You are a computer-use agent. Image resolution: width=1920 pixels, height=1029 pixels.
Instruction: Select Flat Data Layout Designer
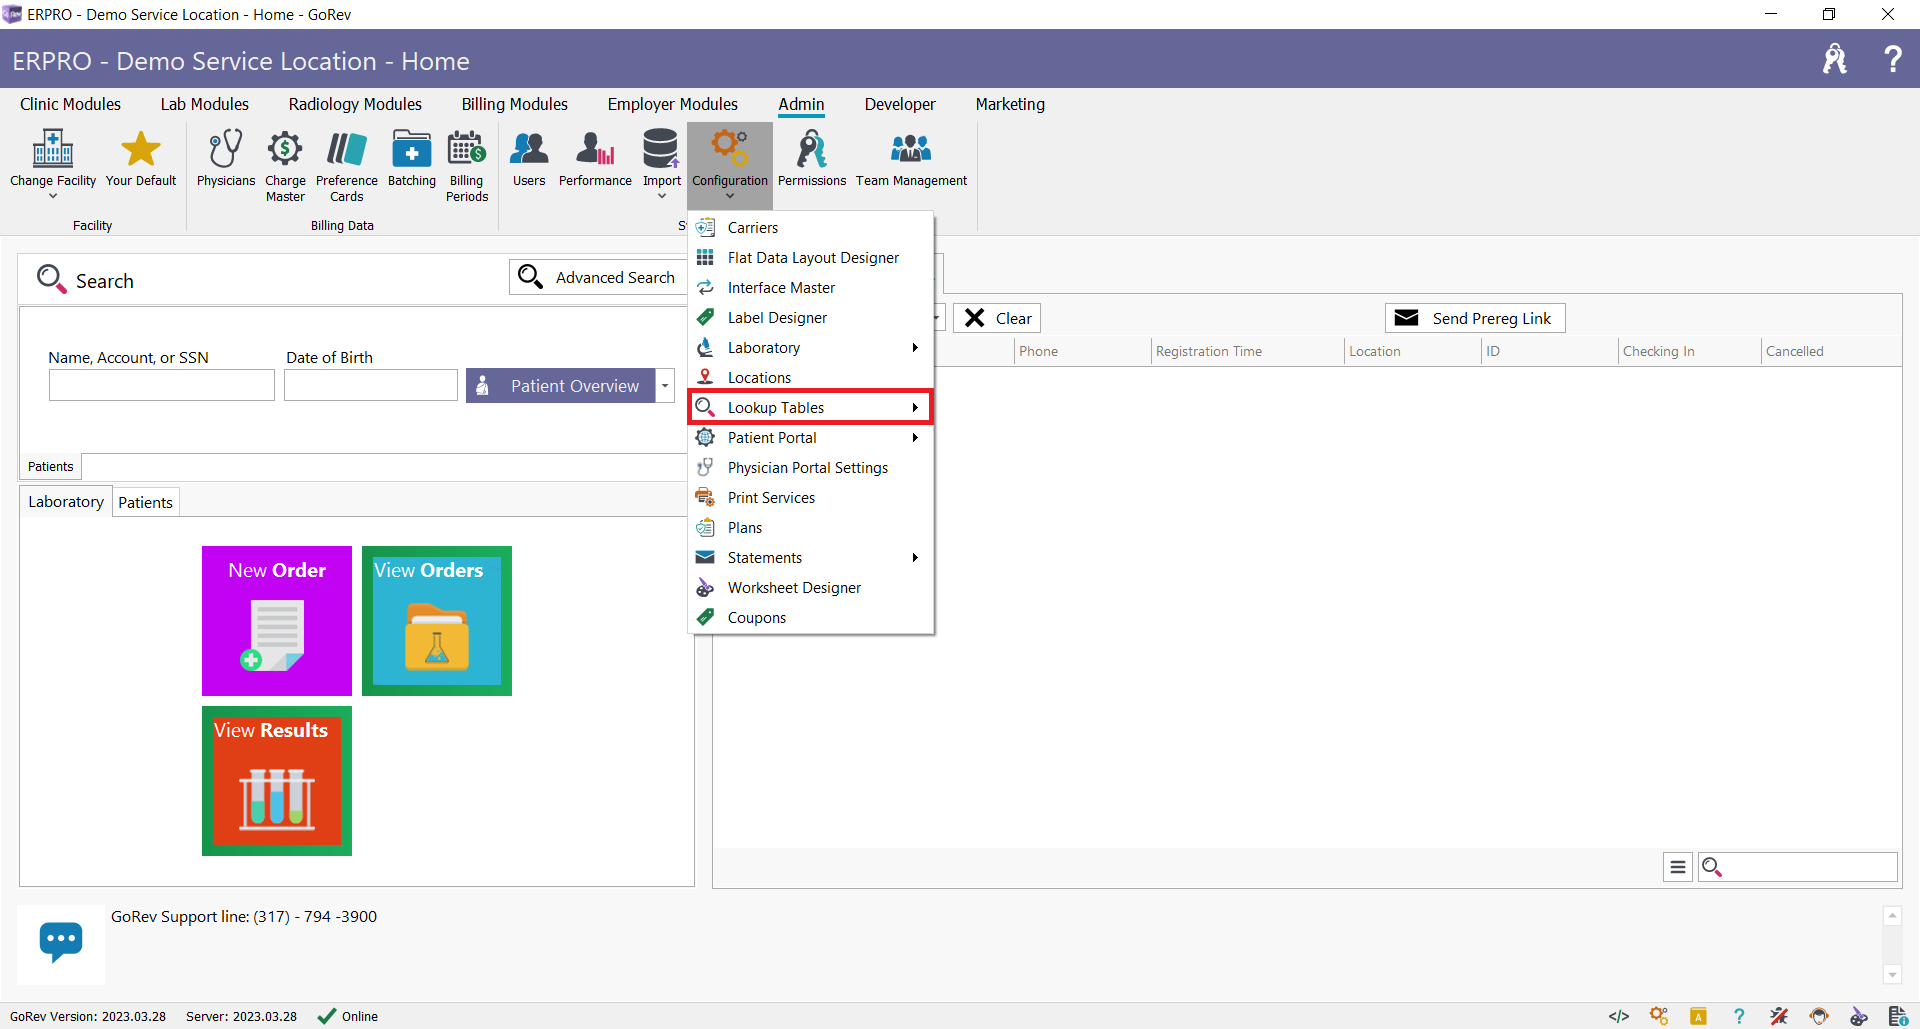(x=811, y=257)
